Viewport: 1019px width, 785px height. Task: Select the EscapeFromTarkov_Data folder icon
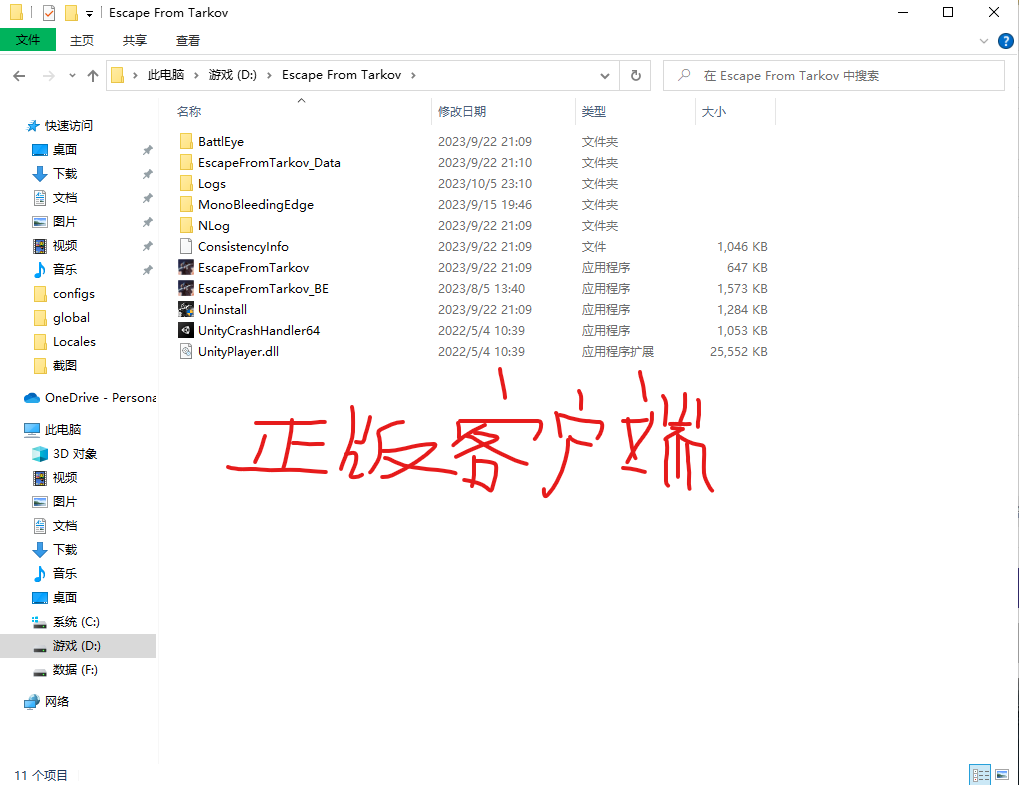186,162
